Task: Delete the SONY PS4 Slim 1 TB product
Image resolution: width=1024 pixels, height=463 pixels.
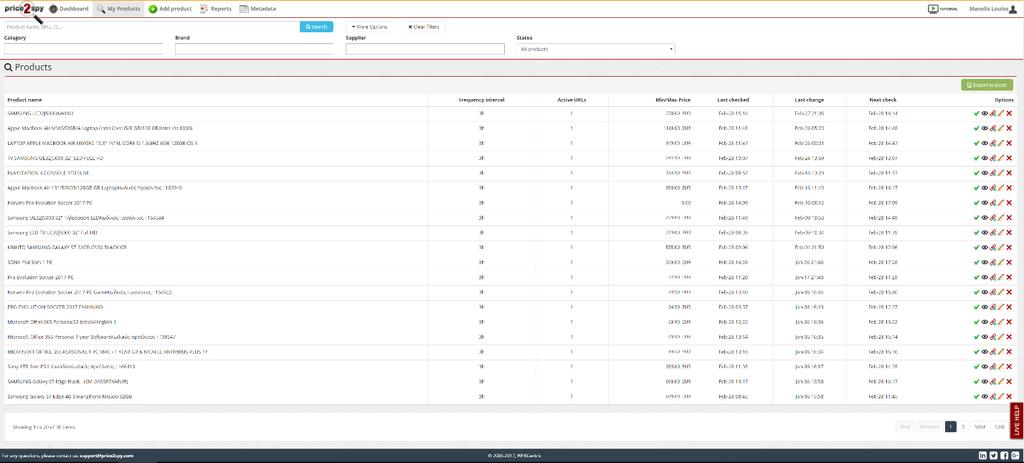Action: pyautogui.click(x=1009, y=263)
